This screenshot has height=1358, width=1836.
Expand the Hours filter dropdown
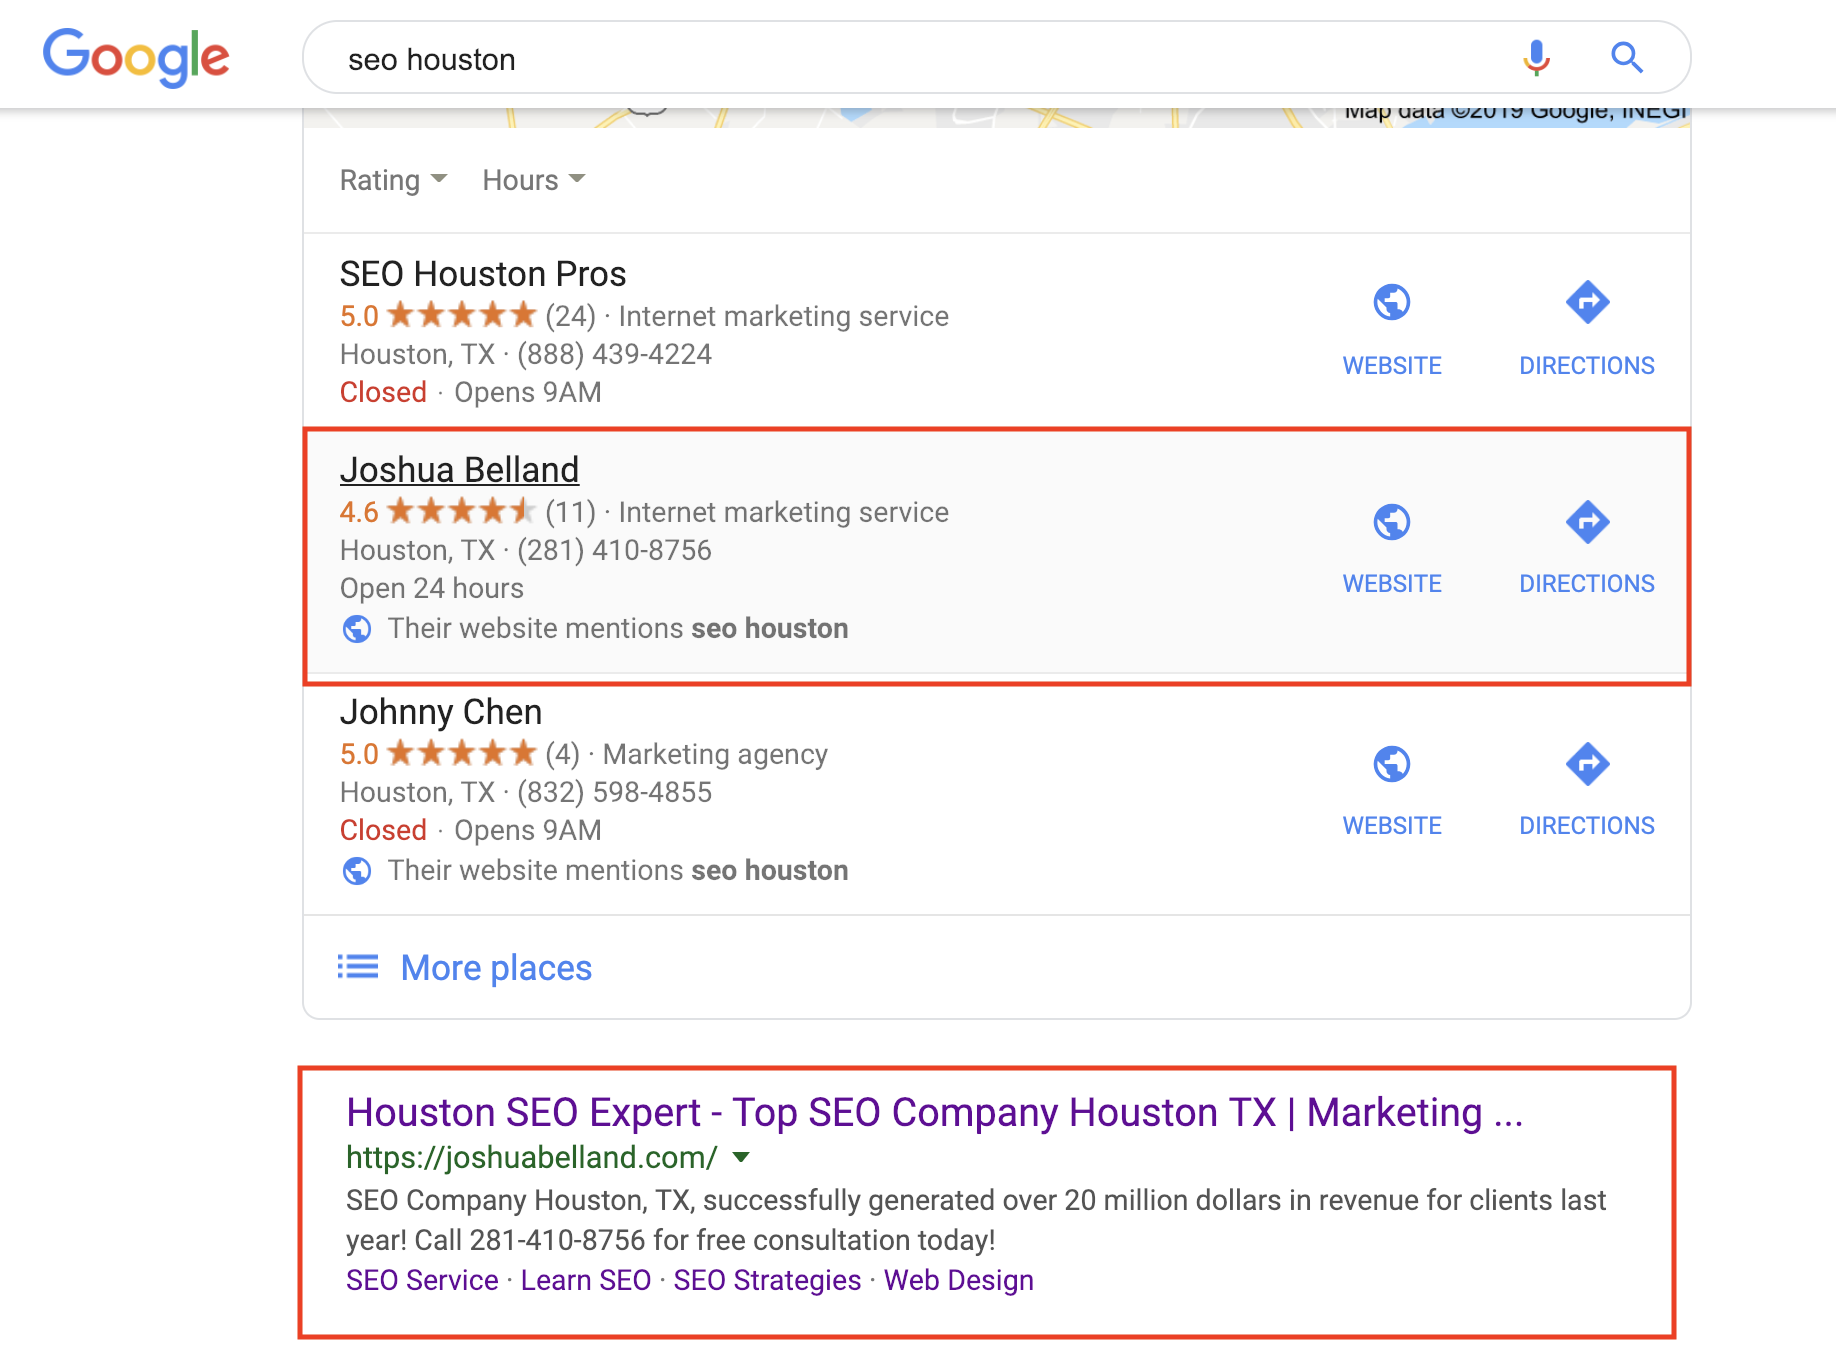click(533, 180)
